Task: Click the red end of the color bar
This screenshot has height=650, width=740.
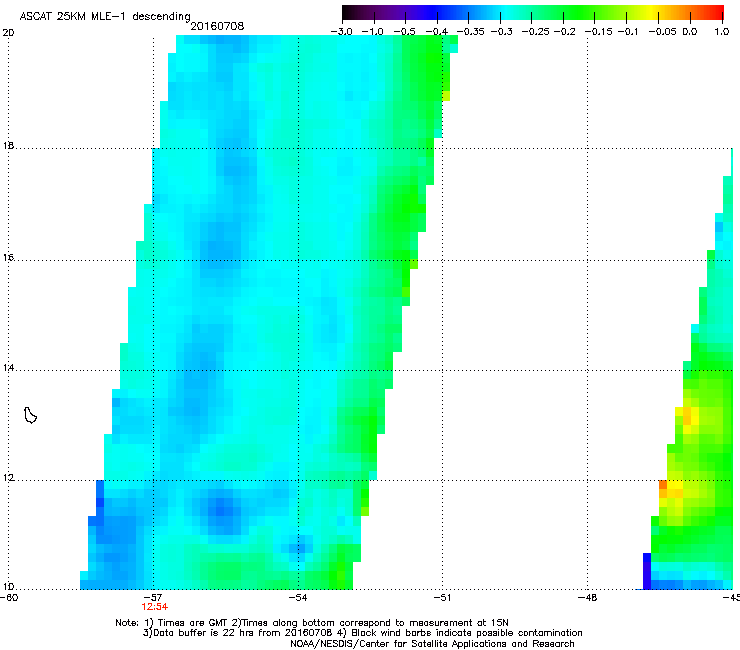Action: coord(717,13)
